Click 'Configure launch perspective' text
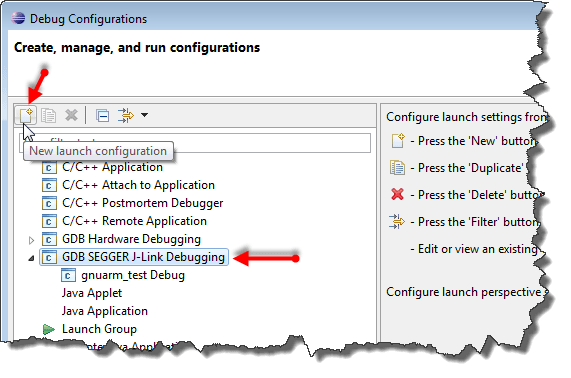 click(464, 292)
